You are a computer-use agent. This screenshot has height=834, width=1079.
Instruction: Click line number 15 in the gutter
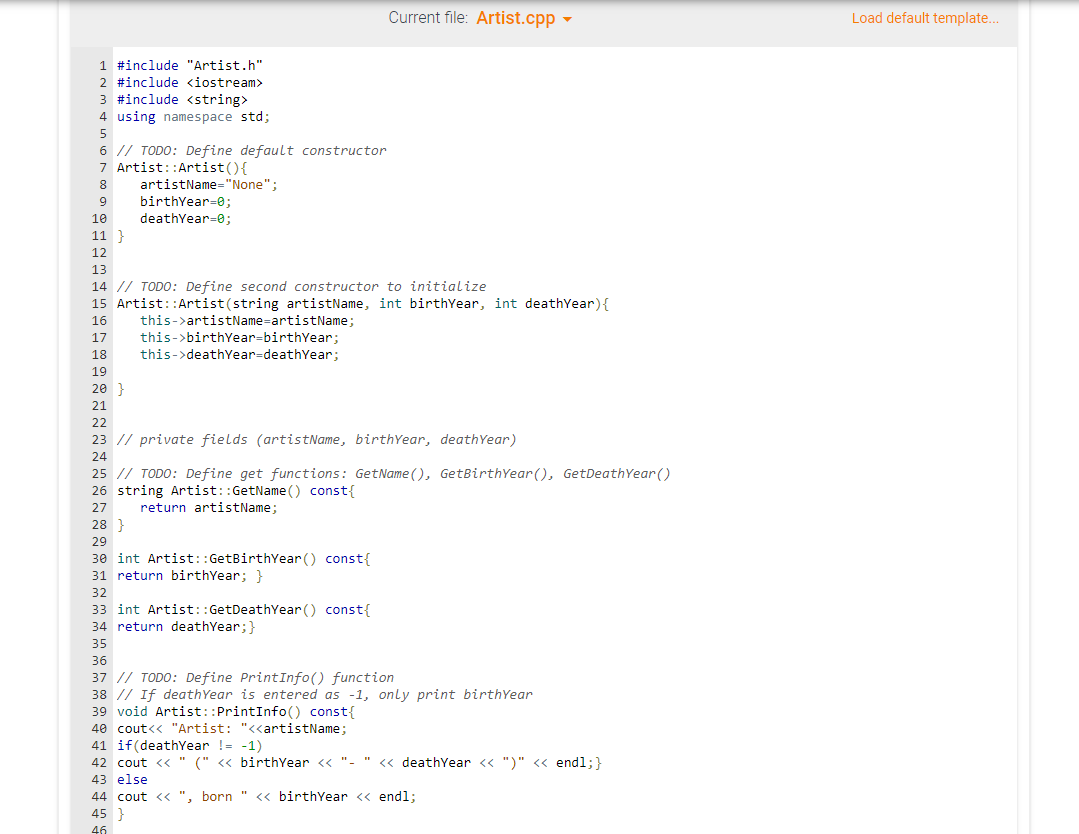99,303
